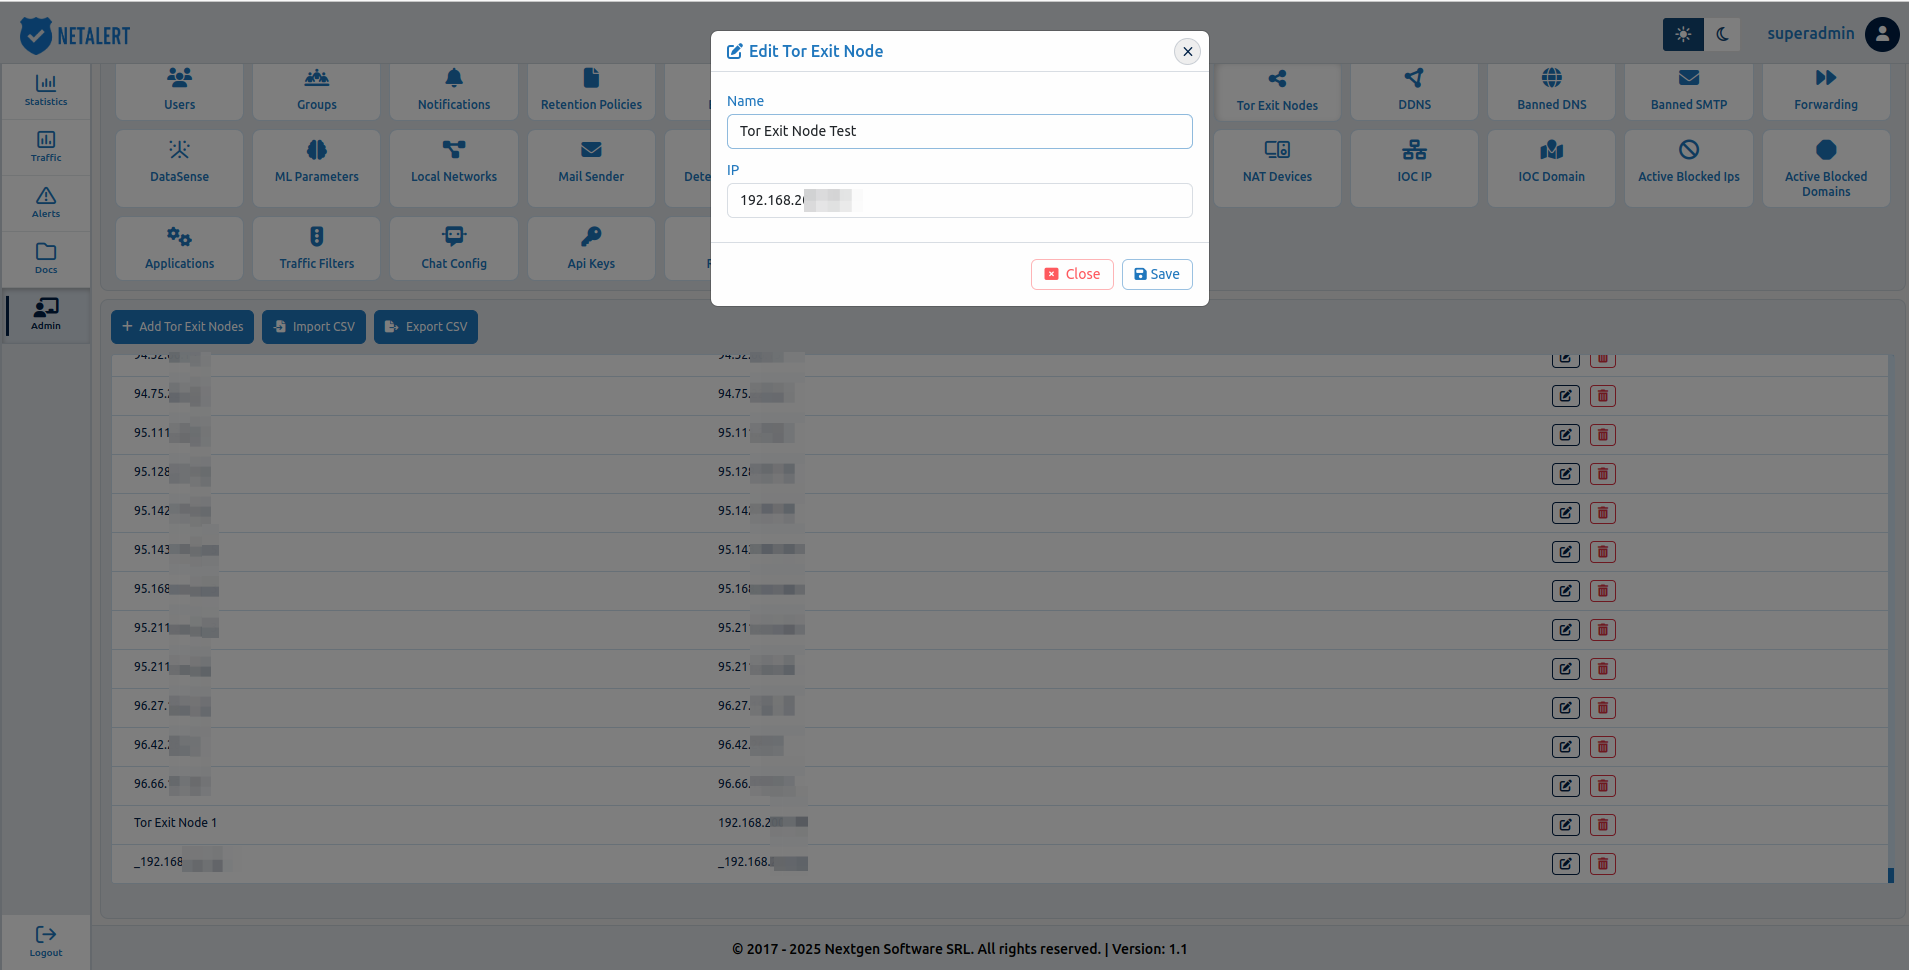1909x970 pixels.
Task: Edit the 94.75 row
Action: [x=1565, y=396]
